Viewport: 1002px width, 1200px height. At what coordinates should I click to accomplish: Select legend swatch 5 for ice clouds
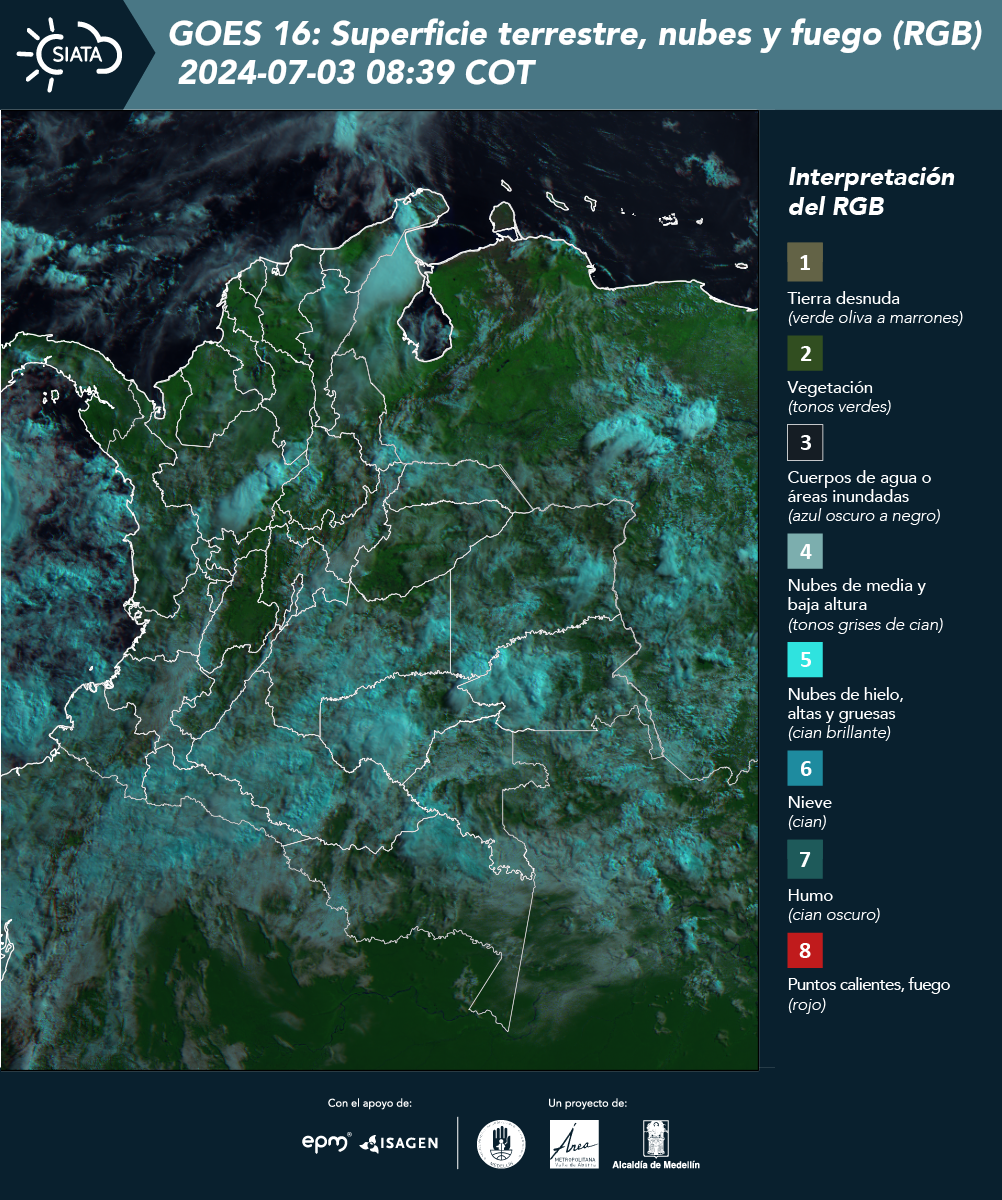coord(805,660)
